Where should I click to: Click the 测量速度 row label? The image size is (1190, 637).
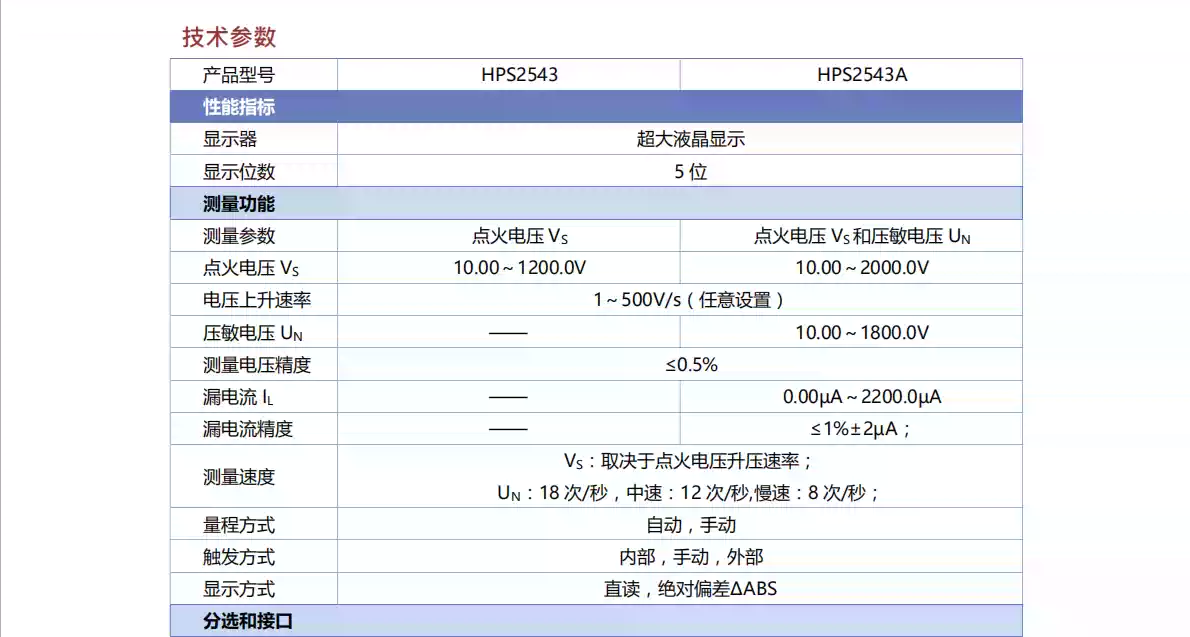coord(239,477)
